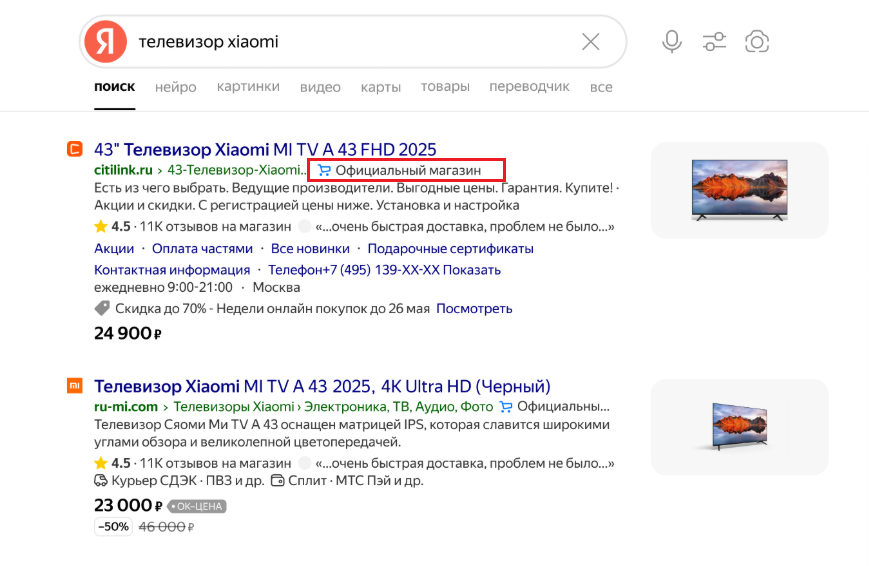The height and width of the screenshot is (566, 869).
Task: Start voice search with microphone icon
Action: [x=672, y=41]
